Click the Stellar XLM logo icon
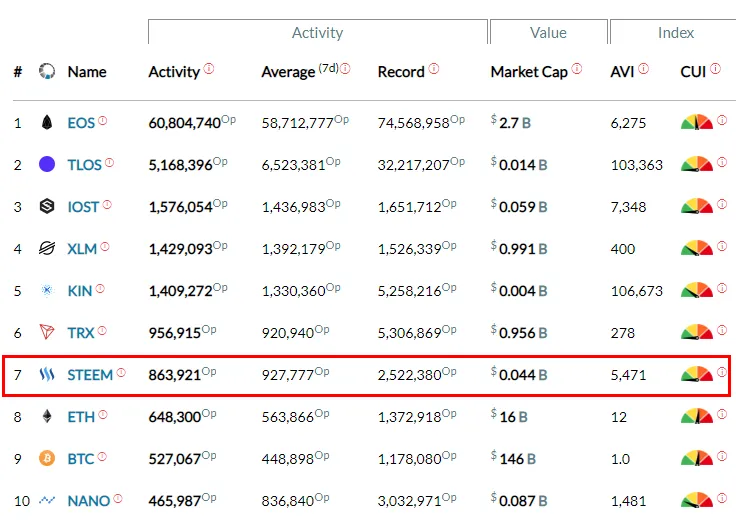Viewport: 736px width, 520px height. pyautogui.click(x=46, y=249)
